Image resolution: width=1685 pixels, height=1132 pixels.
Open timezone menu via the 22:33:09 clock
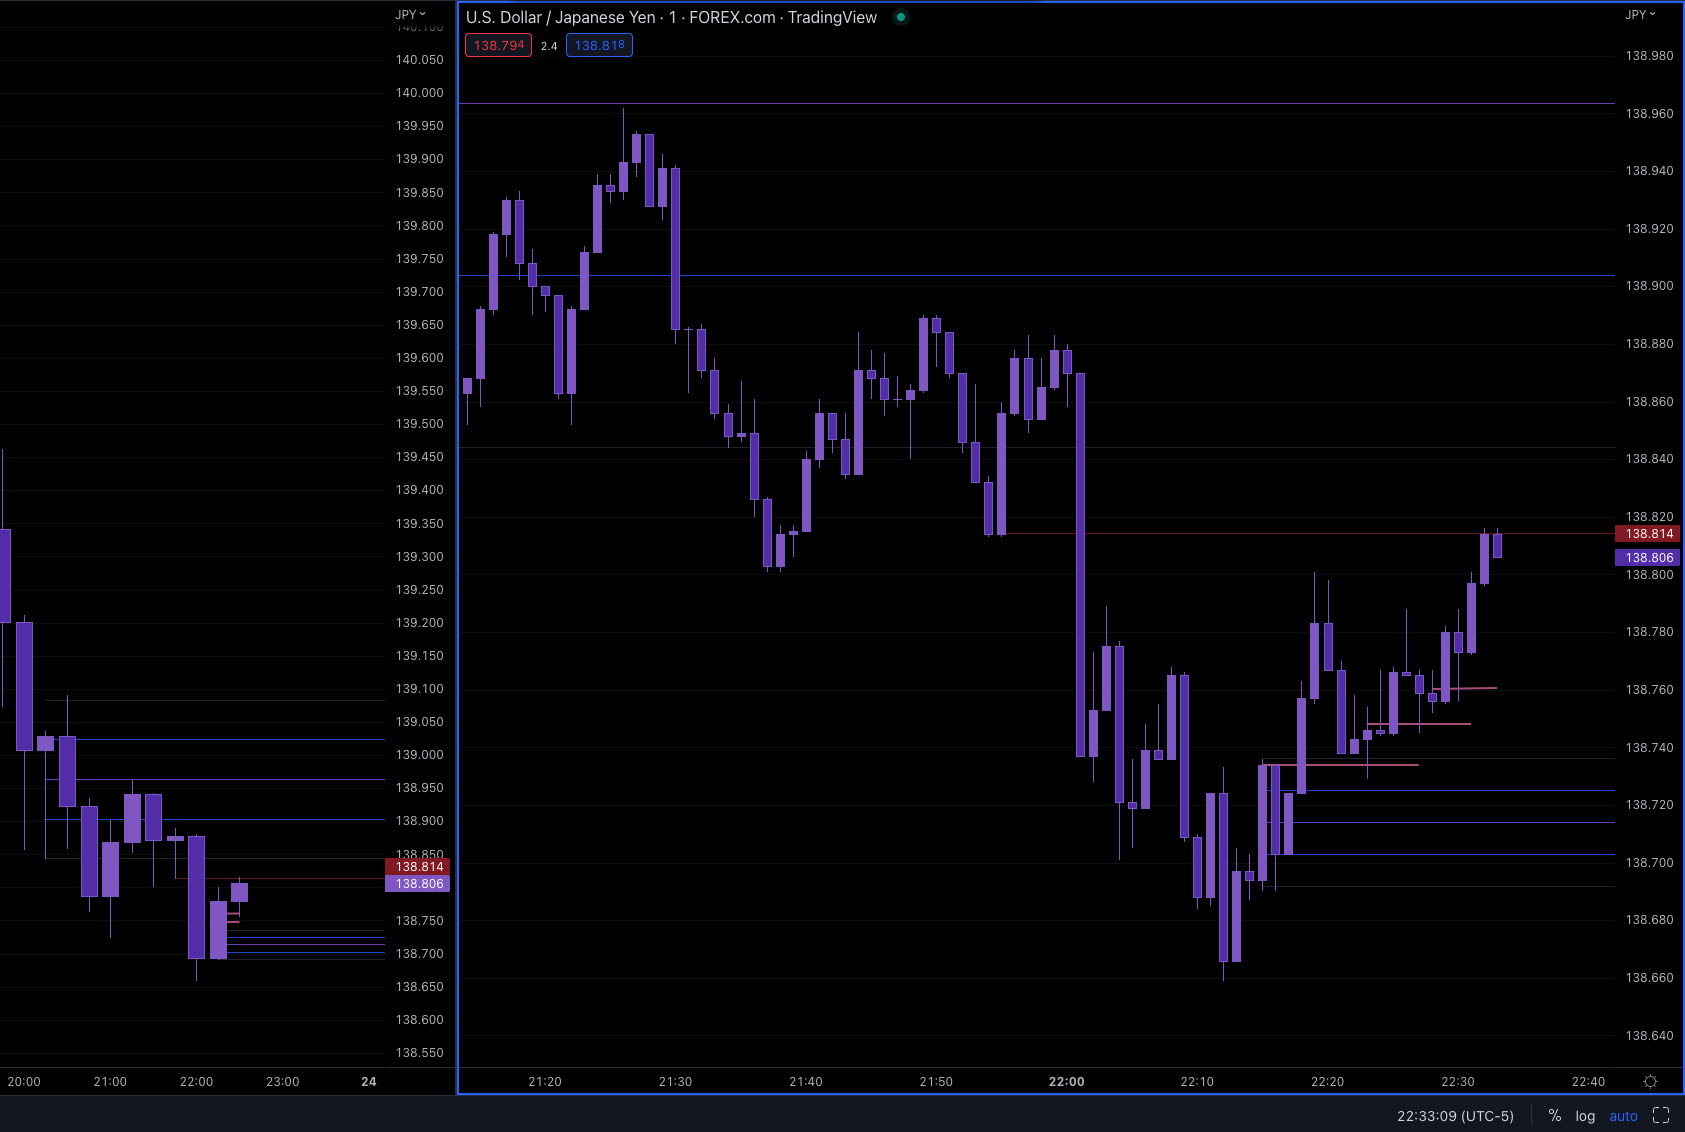[1455, 1115]
